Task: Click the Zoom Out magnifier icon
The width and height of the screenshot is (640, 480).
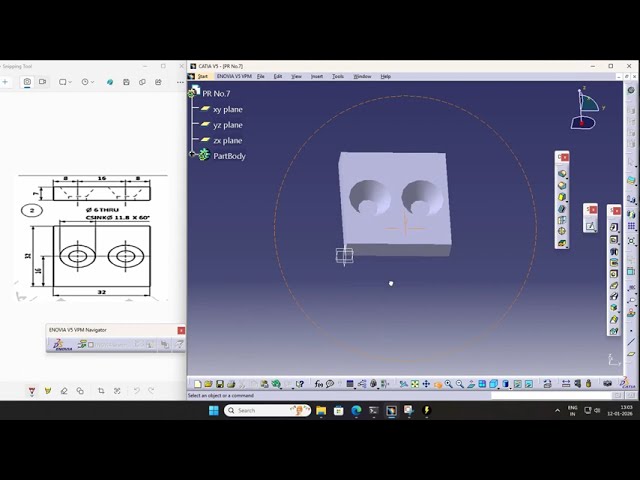Action: [460, 384]
